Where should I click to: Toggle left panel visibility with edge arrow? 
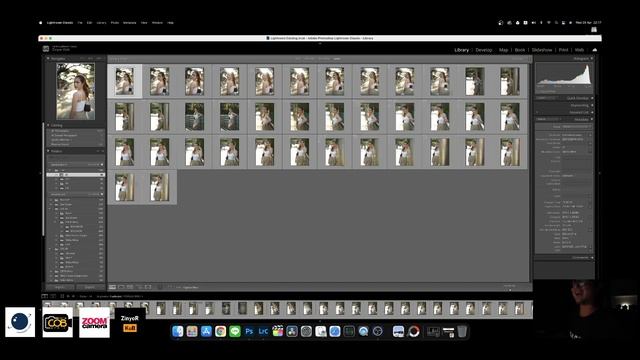point(40,173)
